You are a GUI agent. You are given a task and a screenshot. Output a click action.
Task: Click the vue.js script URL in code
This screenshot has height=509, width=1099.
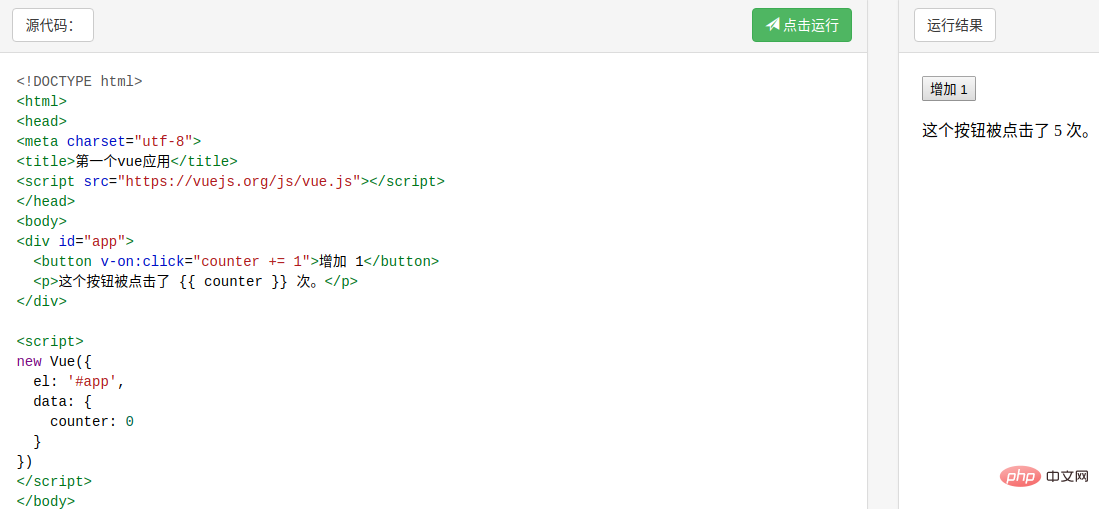pos(239,181)
